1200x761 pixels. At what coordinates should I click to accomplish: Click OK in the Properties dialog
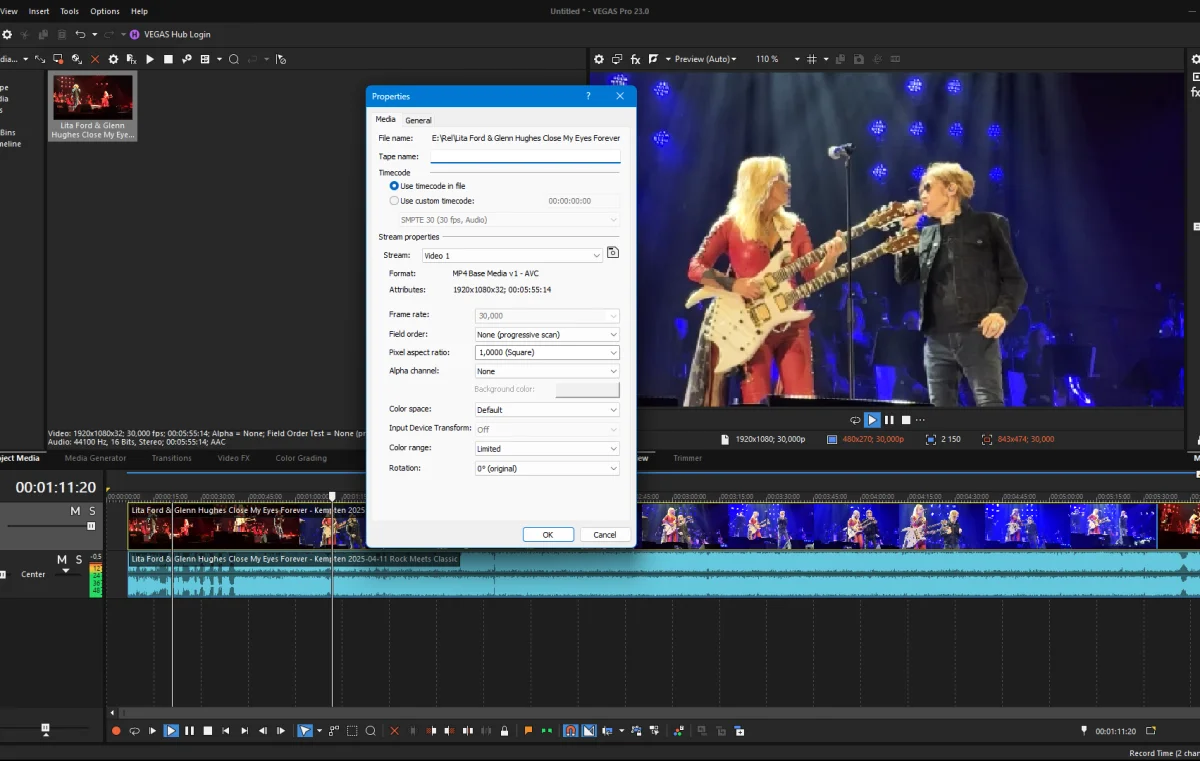point(547,535)
